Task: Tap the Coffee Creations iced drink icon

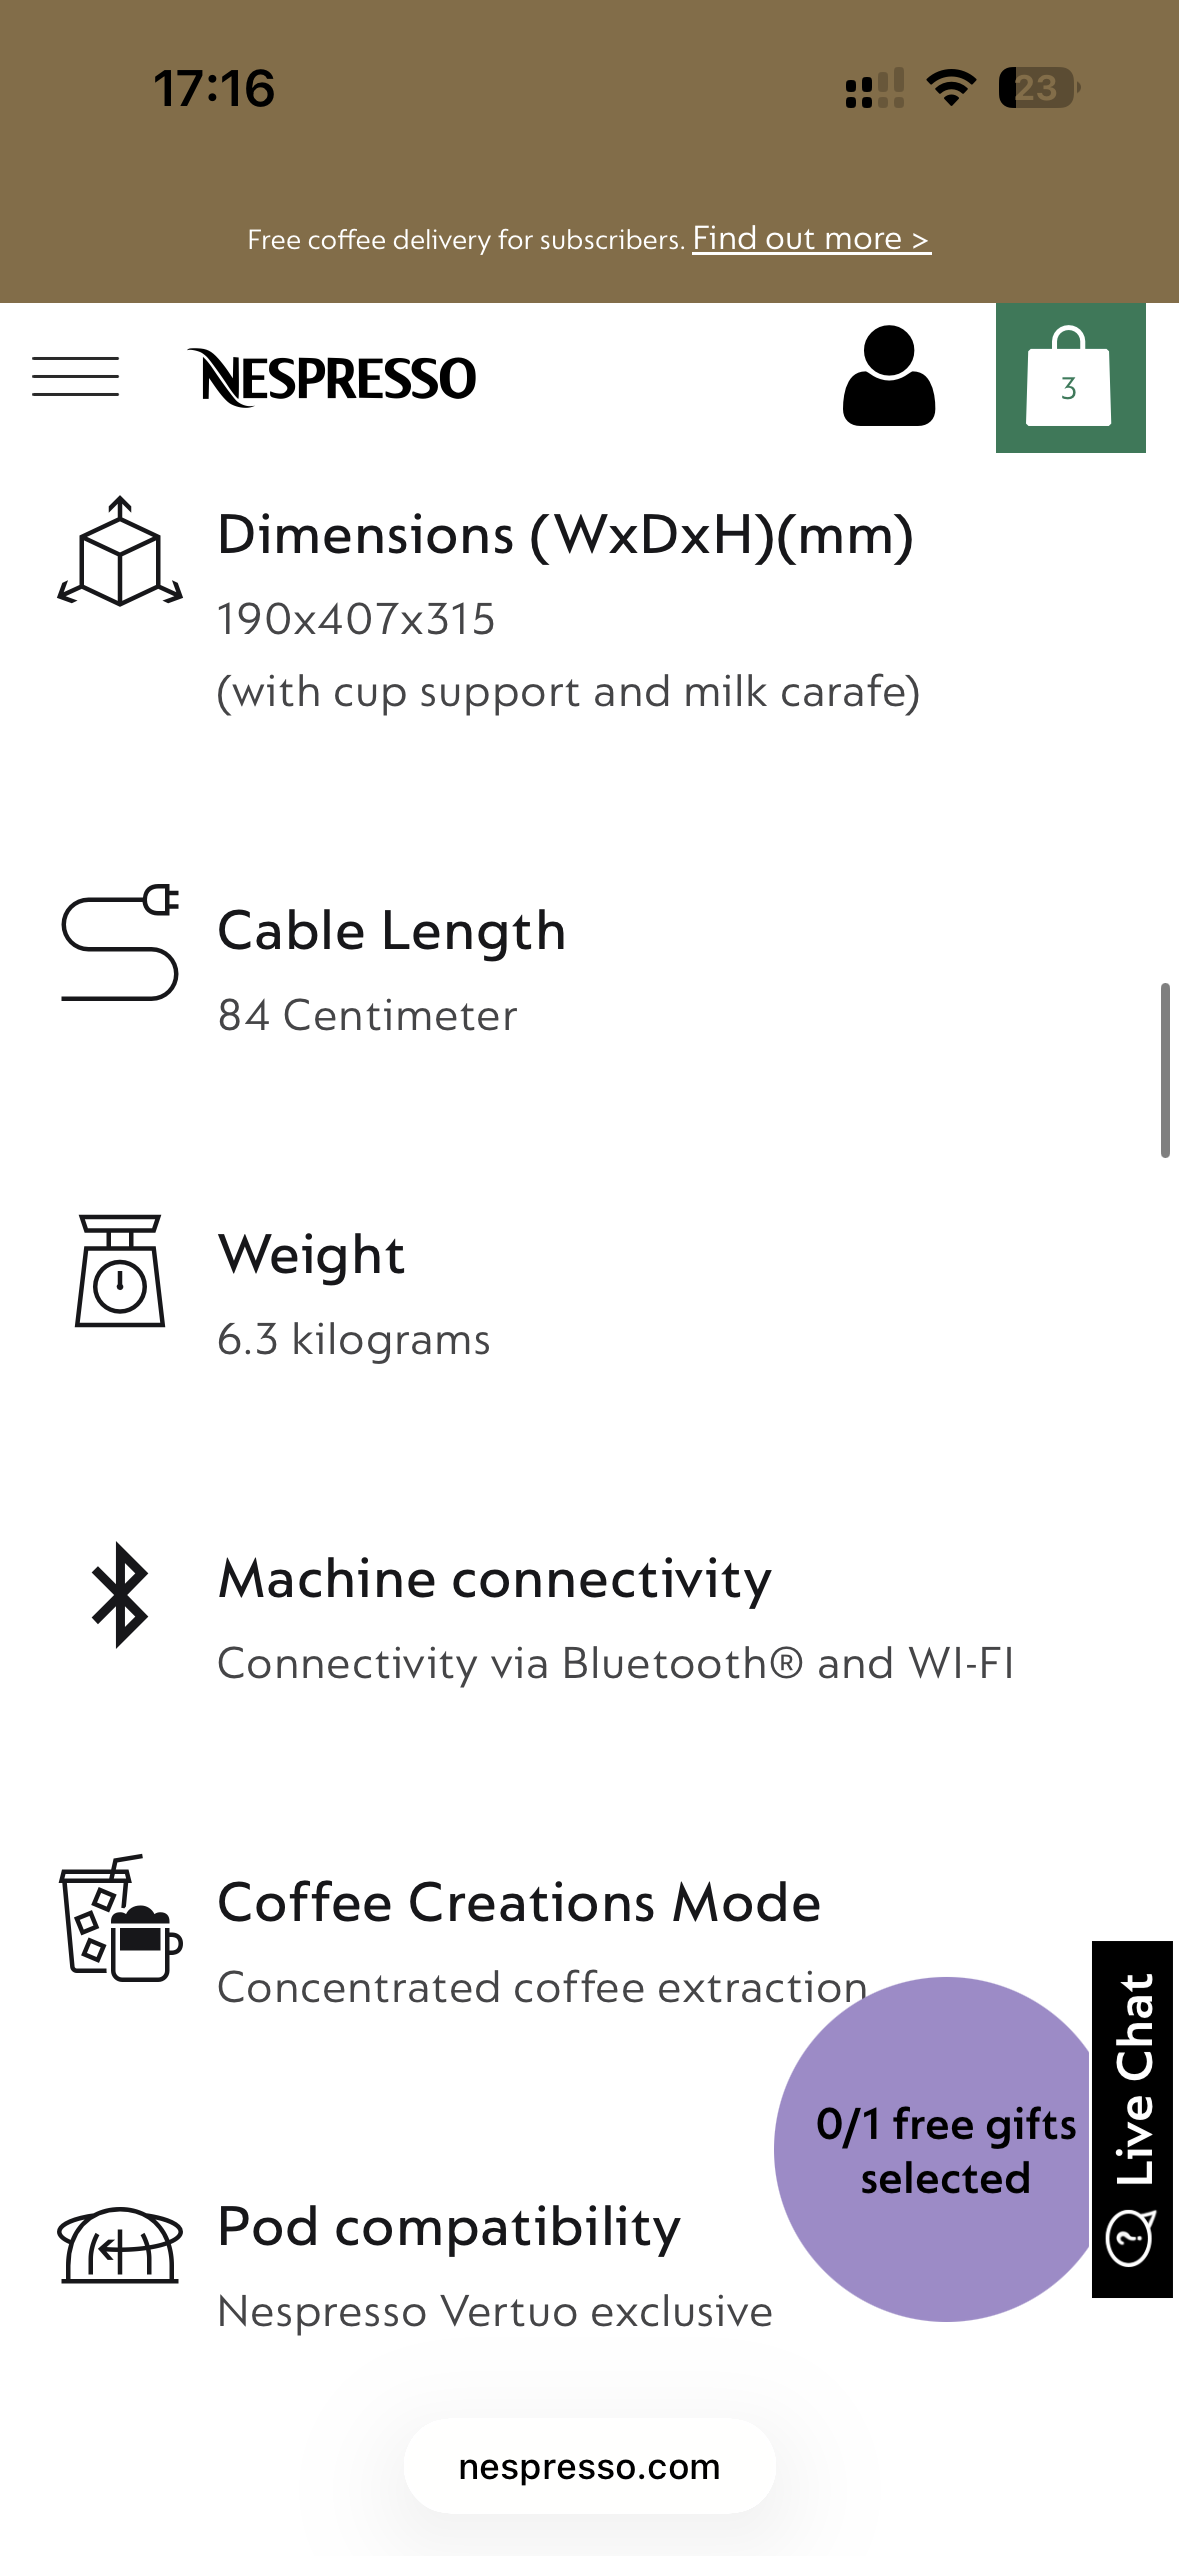Action: [120, 1918]
